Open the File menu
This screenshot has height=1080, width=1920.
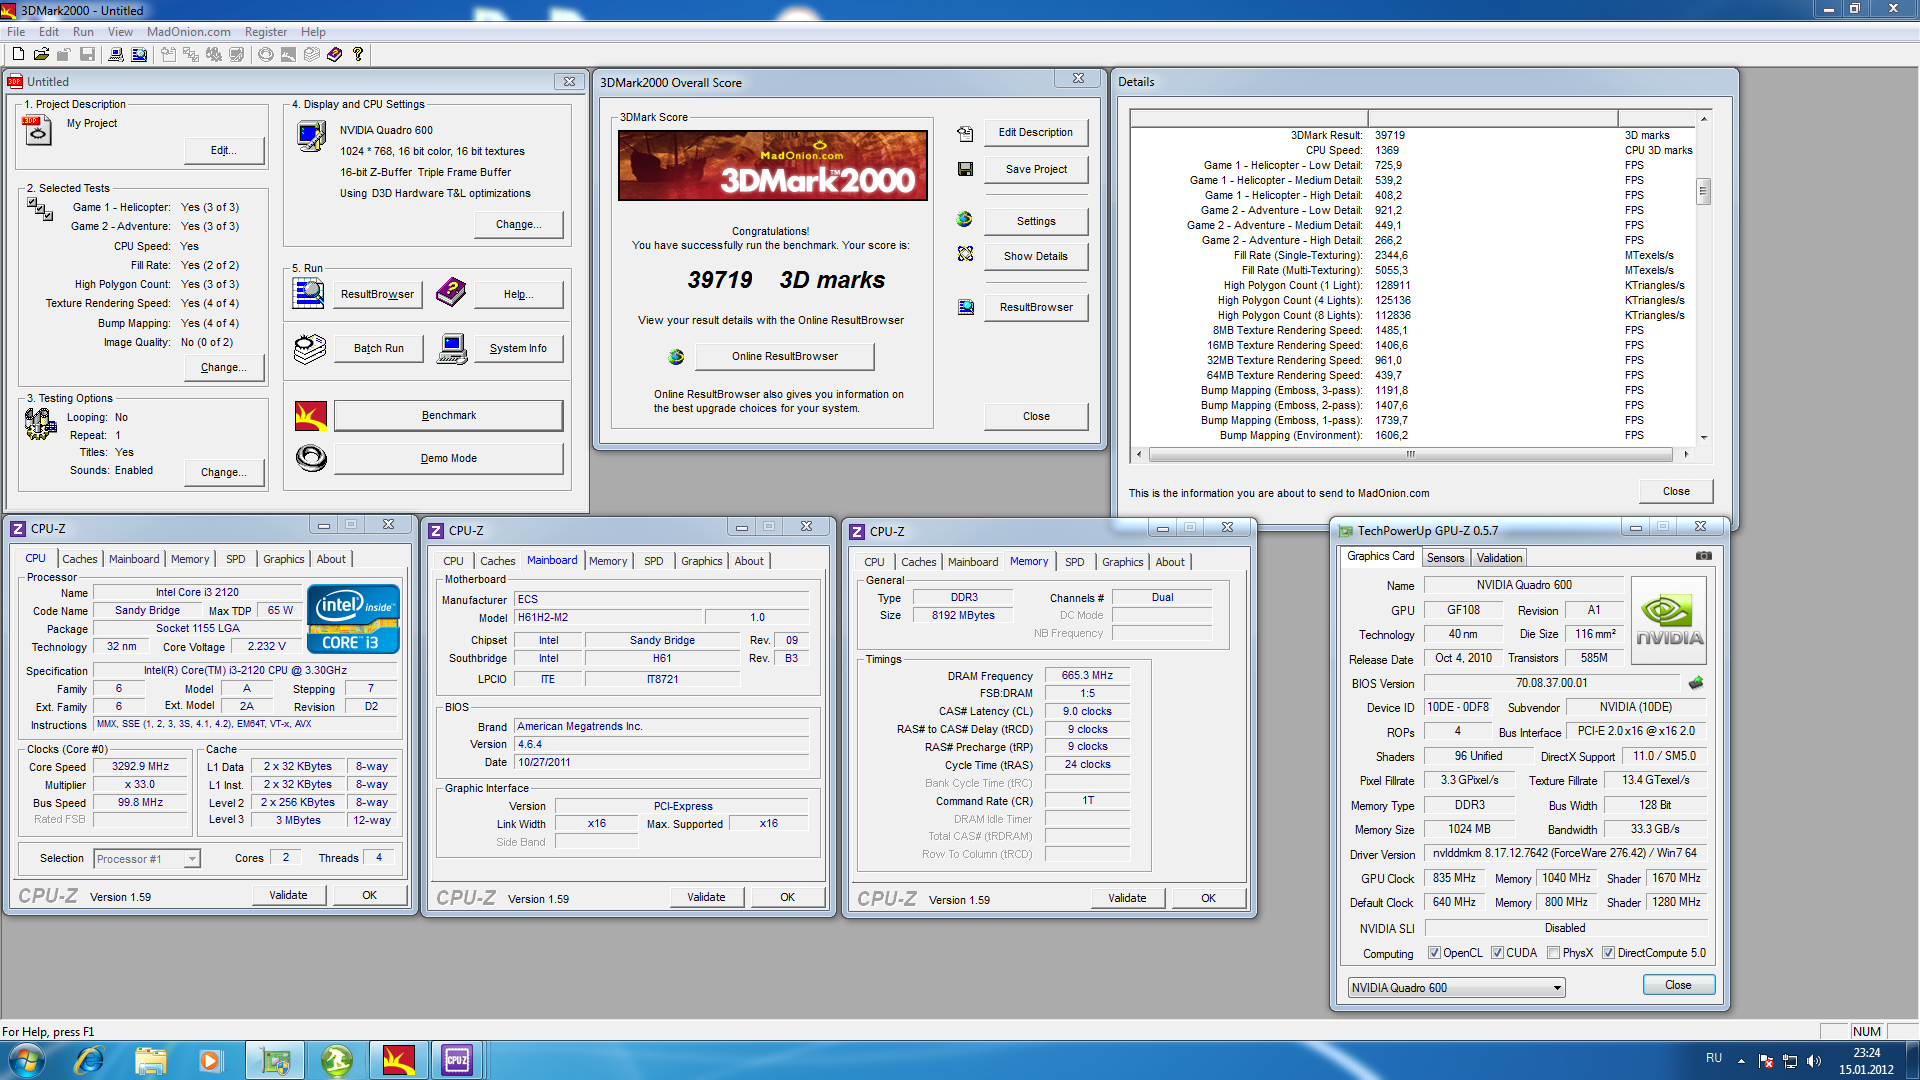(16, 32)
